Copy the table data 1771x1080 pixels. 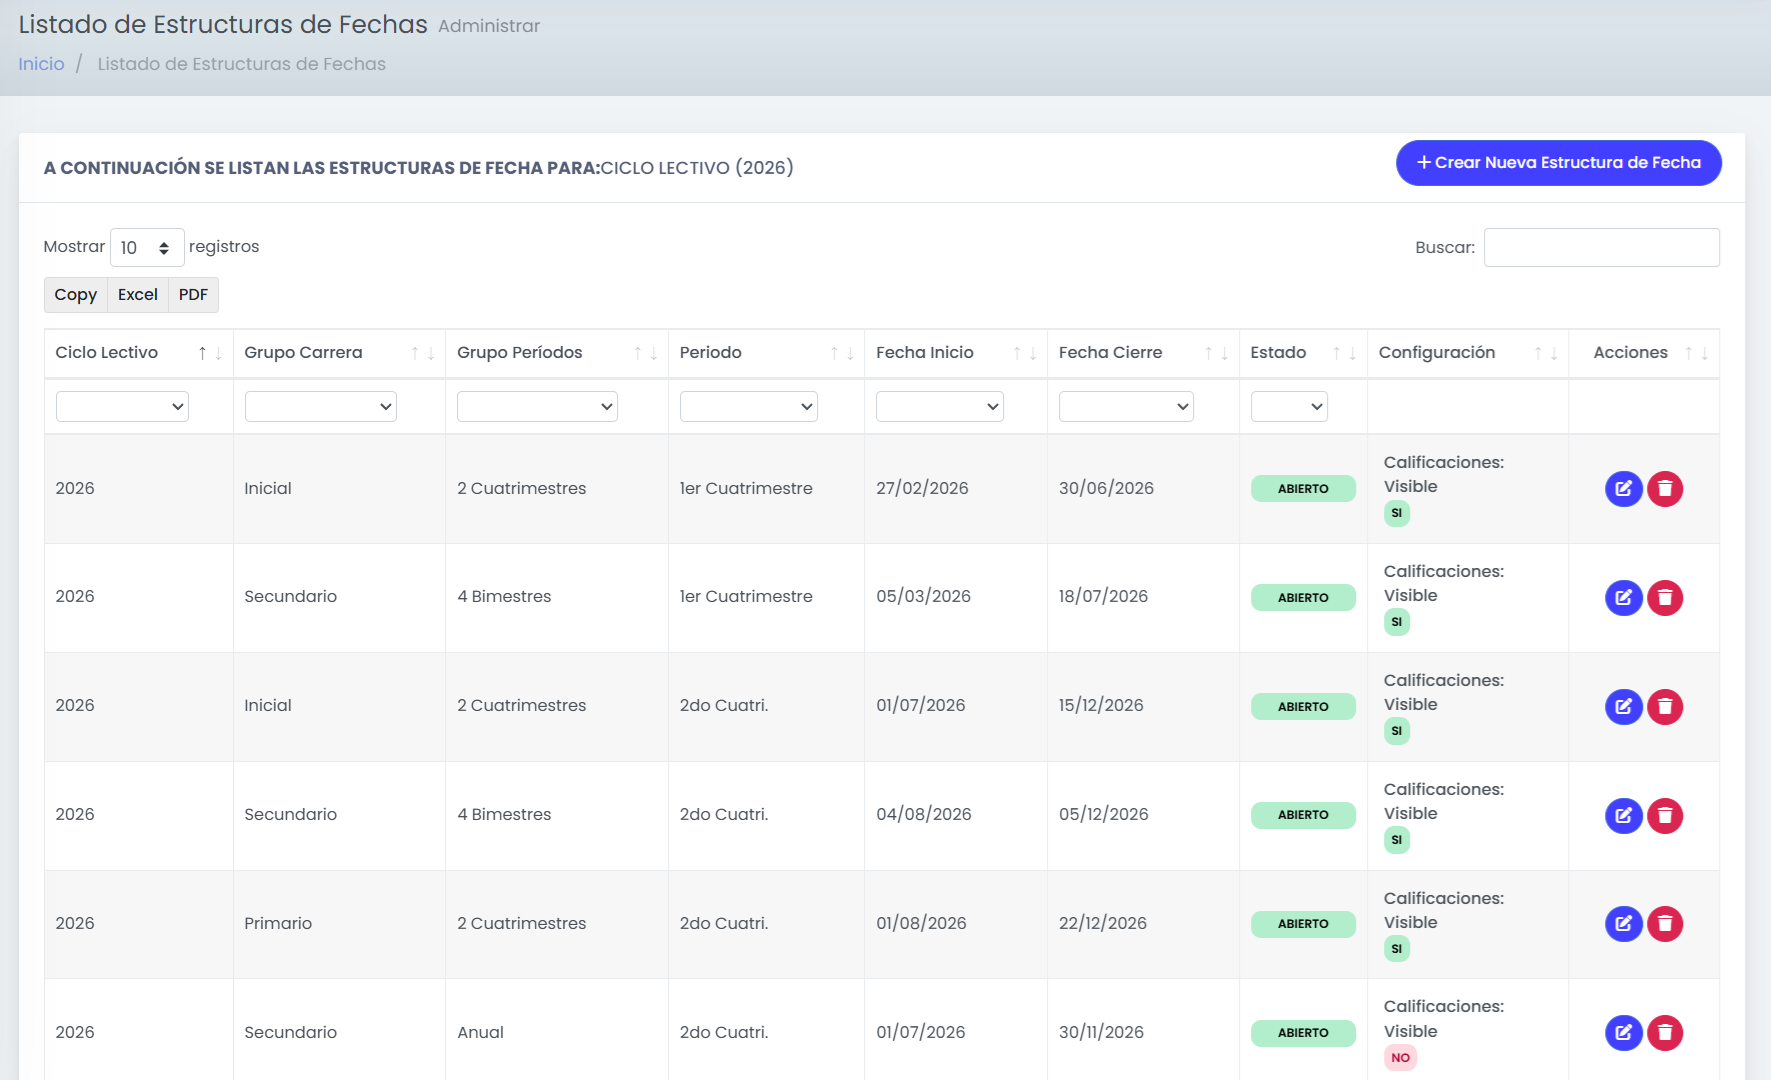click(x=76, y=295)
